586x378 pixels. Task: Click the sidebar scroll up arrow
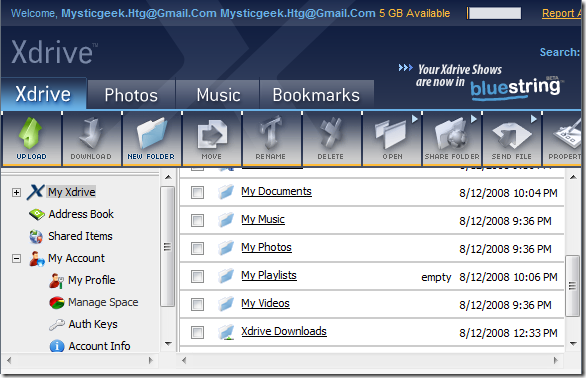point(168,177)
